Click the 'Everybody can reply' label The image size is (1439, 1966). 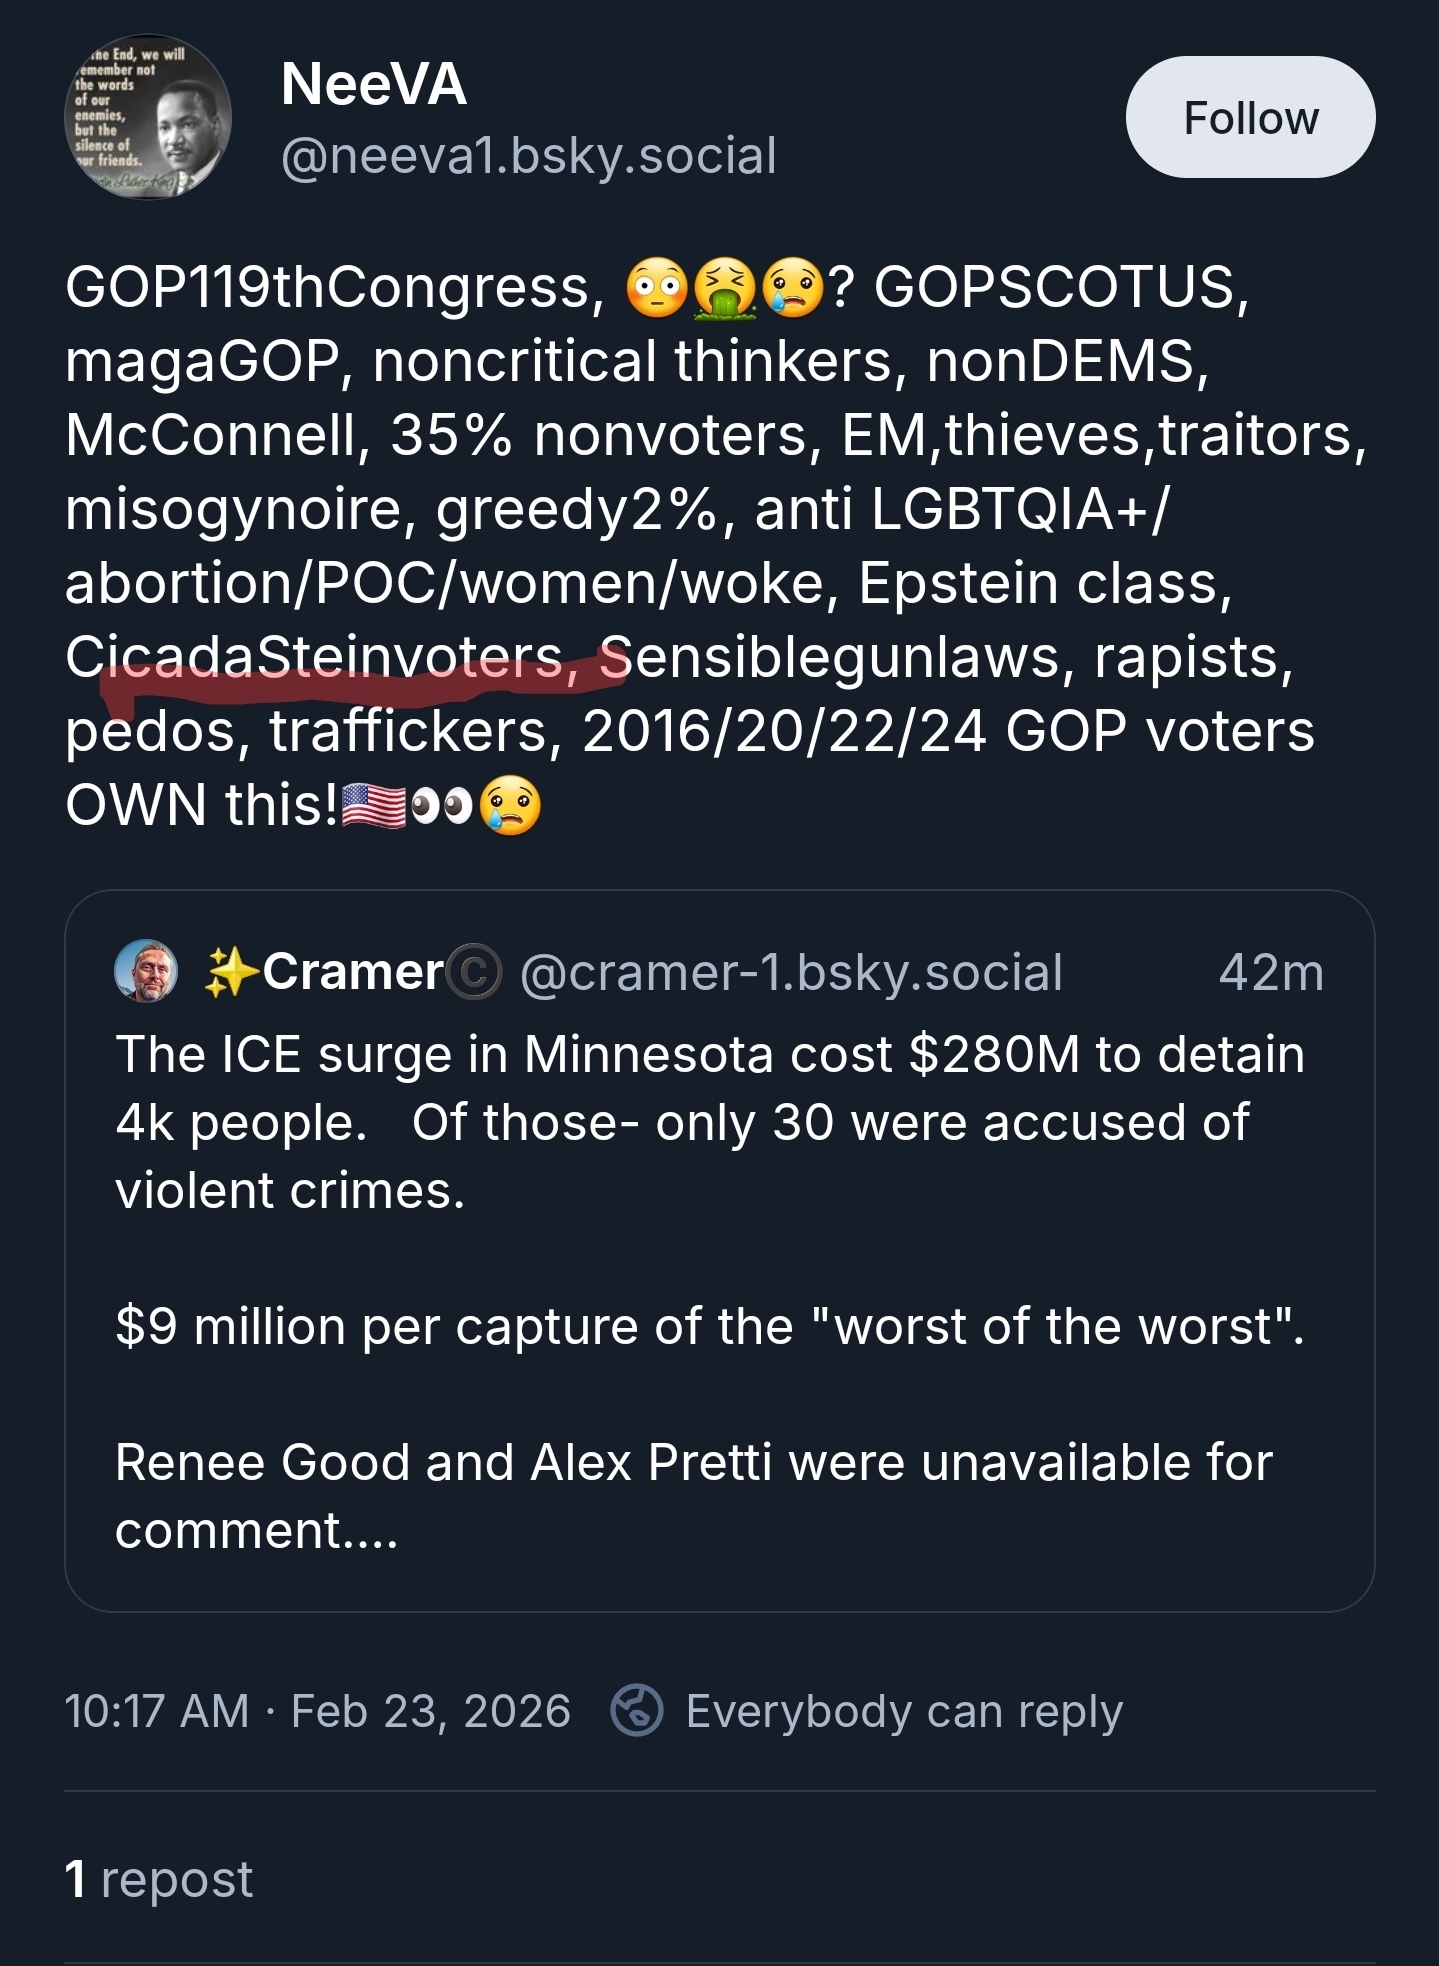904,1711
